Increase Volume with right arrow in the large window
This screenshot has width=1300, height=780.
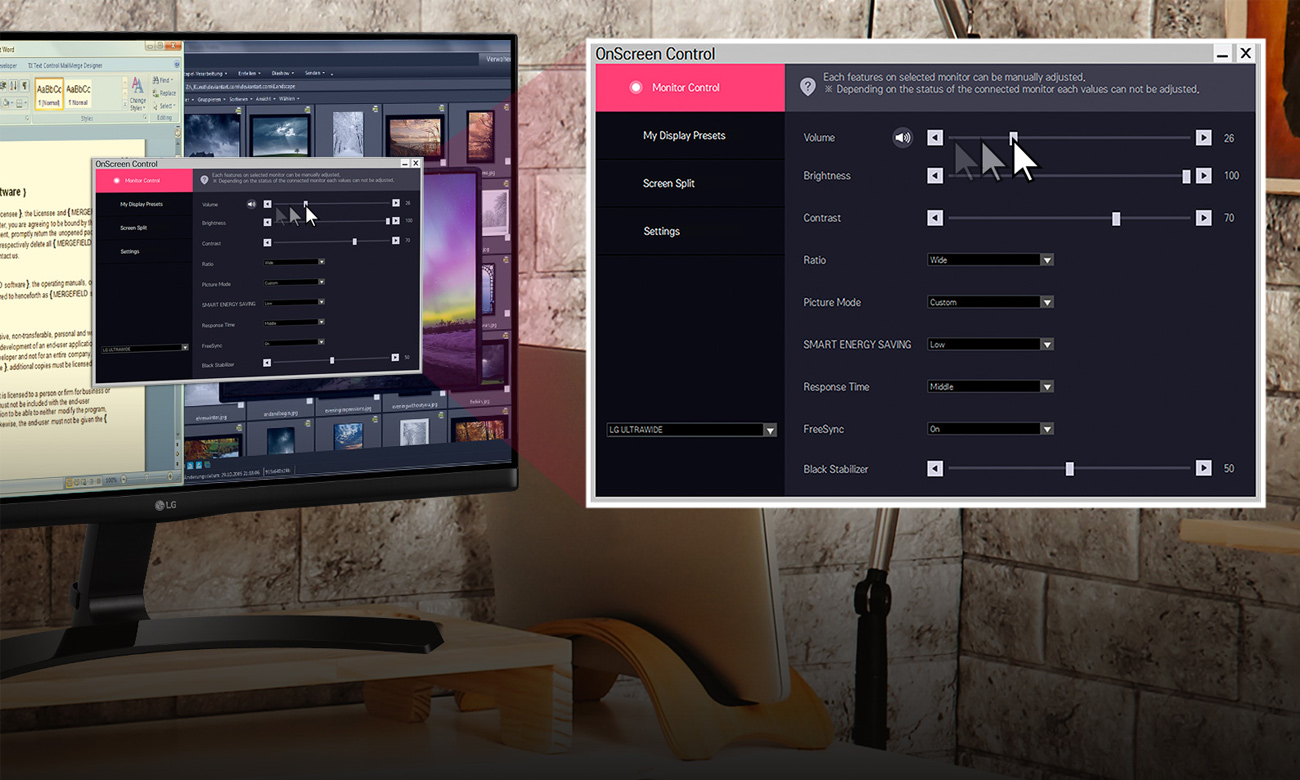[1204, 138]
